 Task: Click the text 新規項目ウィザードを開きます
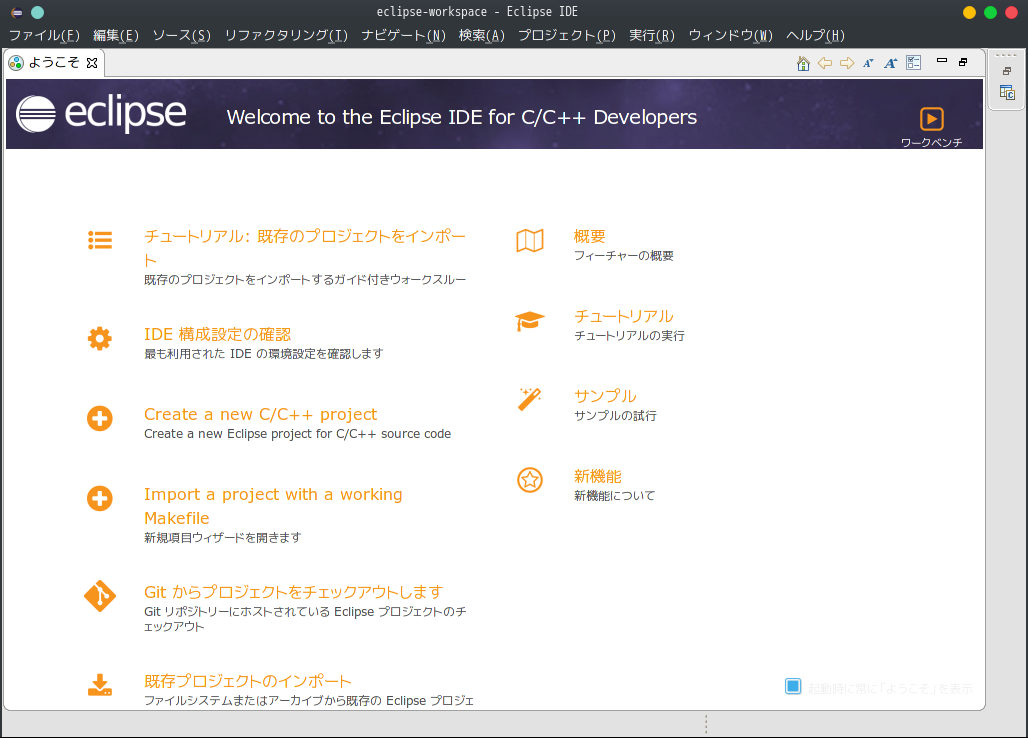pos(222,537)
